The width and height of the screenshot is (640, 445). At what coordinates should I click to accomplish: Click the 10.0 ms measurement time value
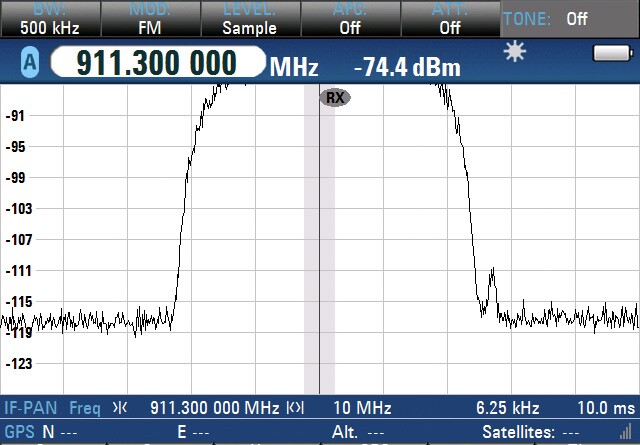tap(606, 408)
